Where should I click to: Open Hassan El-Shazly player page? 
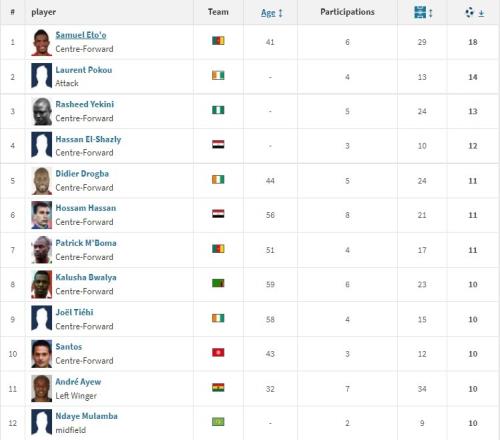[x=88, y=139]
